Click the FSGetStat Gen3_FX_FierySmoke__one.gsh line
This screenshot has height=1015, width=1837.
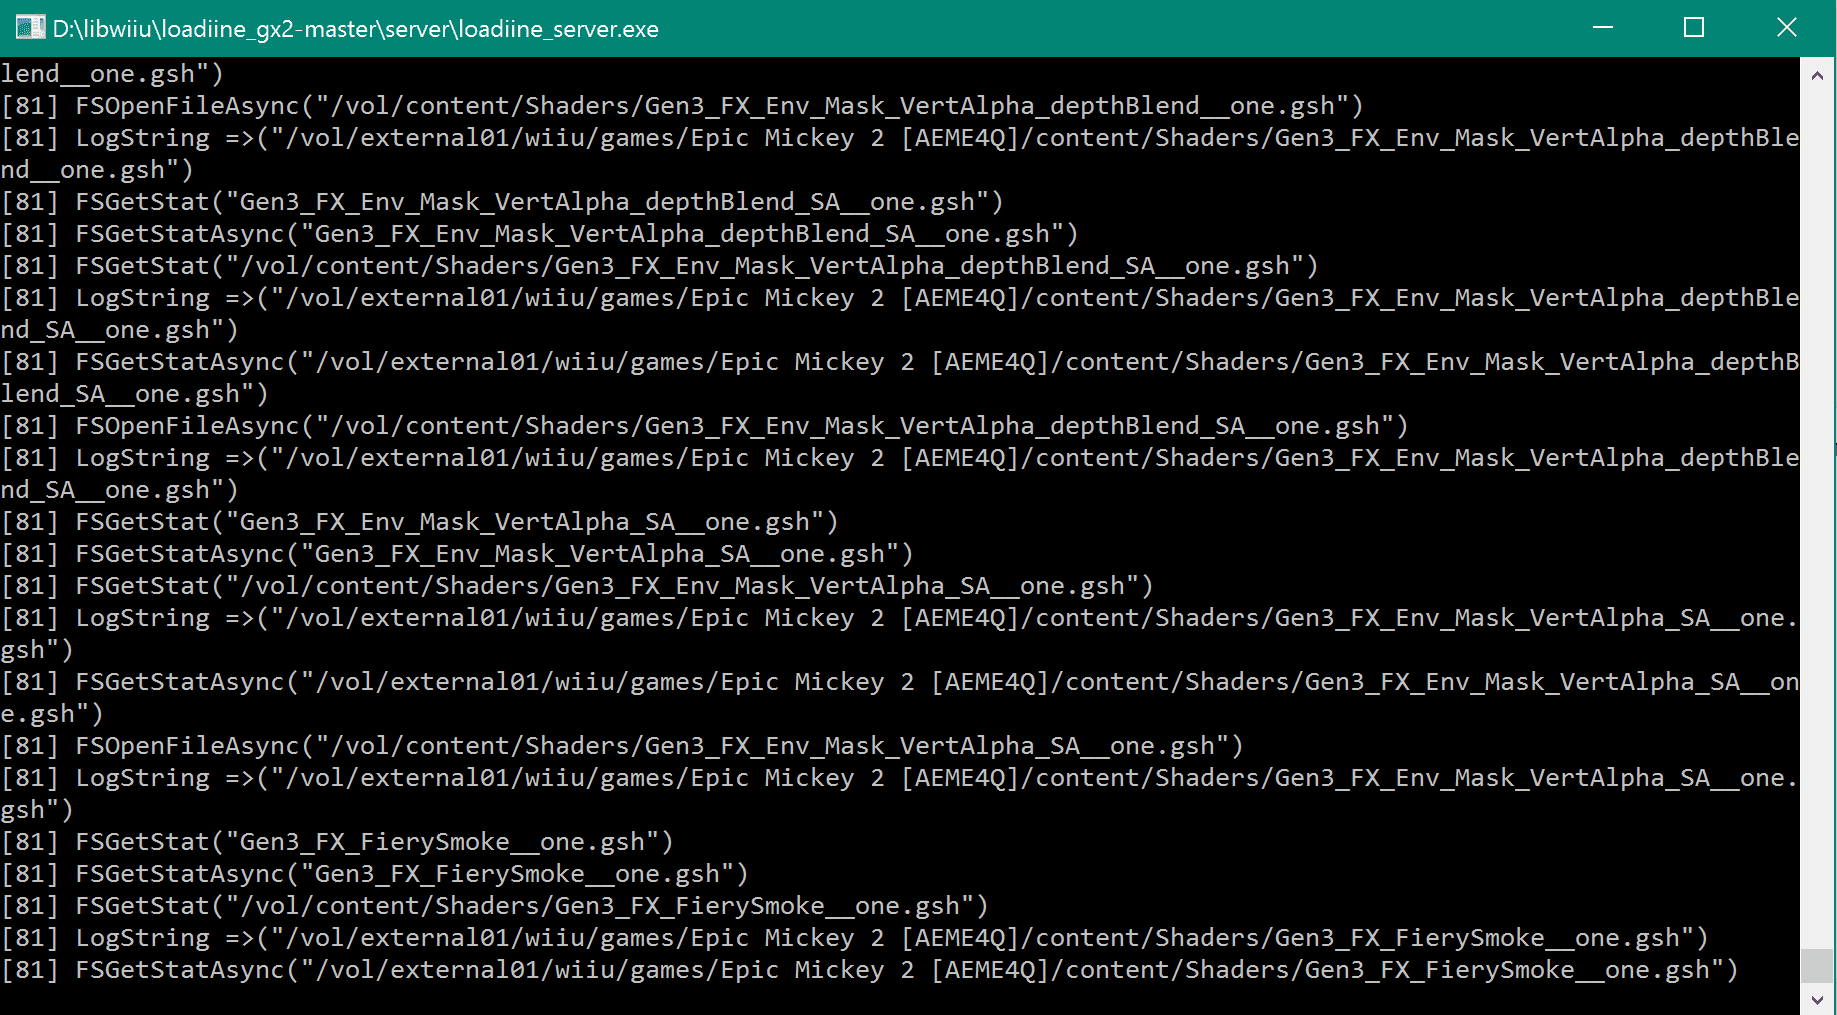(x=337, y=842)
